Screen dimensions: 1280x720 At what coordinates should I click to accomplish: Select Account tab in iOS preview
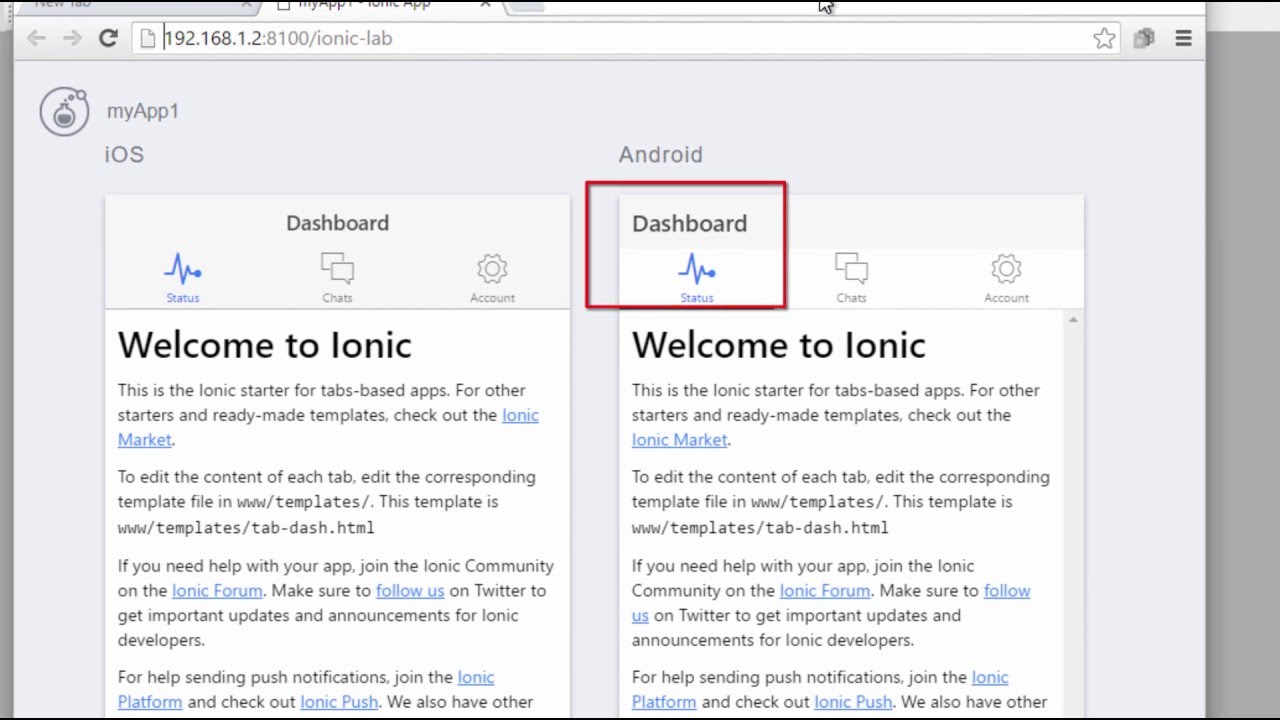click(x=492, y=278)
